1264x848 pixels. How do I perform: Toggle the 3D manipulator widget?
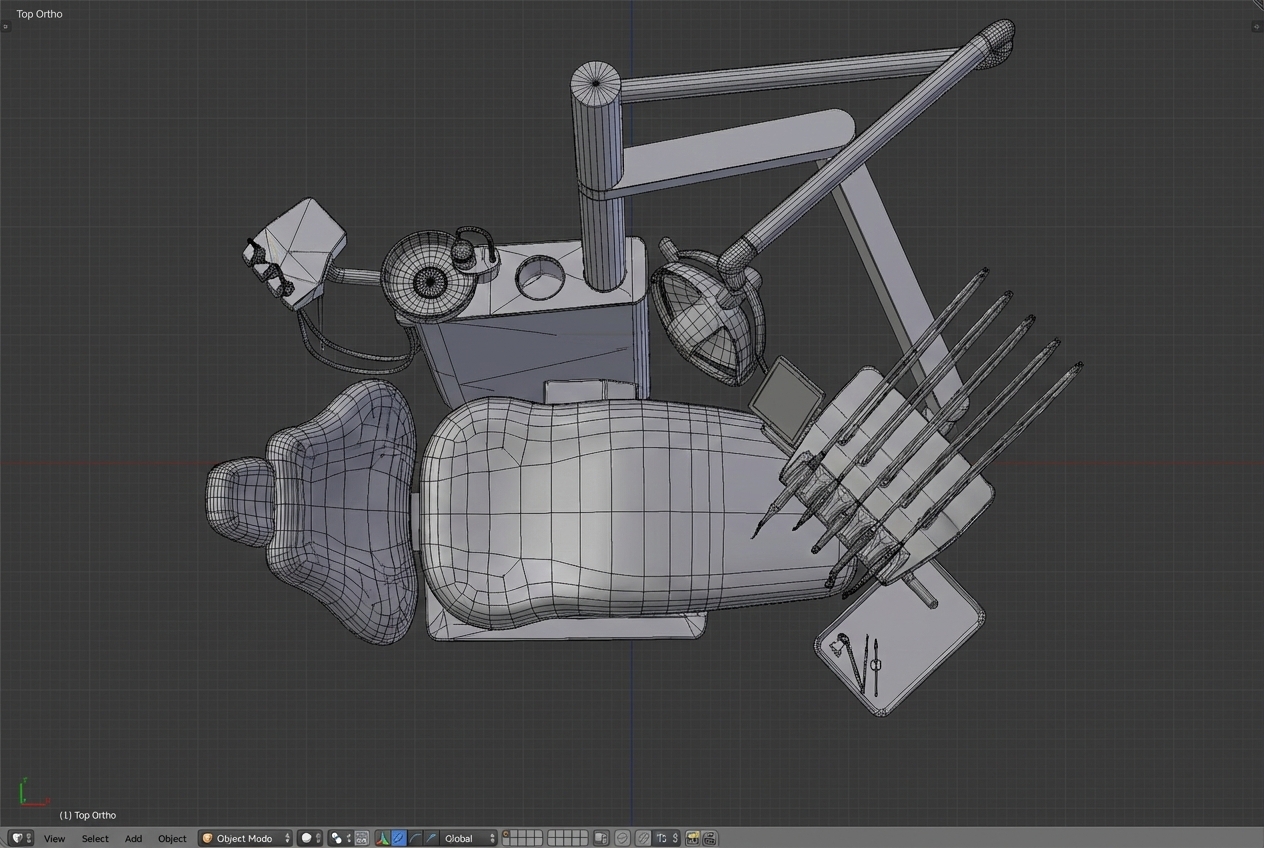coord(382,838)
